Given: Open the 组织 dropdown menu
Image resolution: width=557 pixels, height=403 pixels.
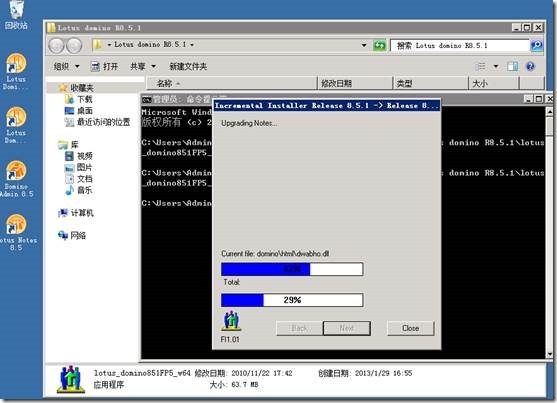Looking at the screenshot, I should 66,66.
